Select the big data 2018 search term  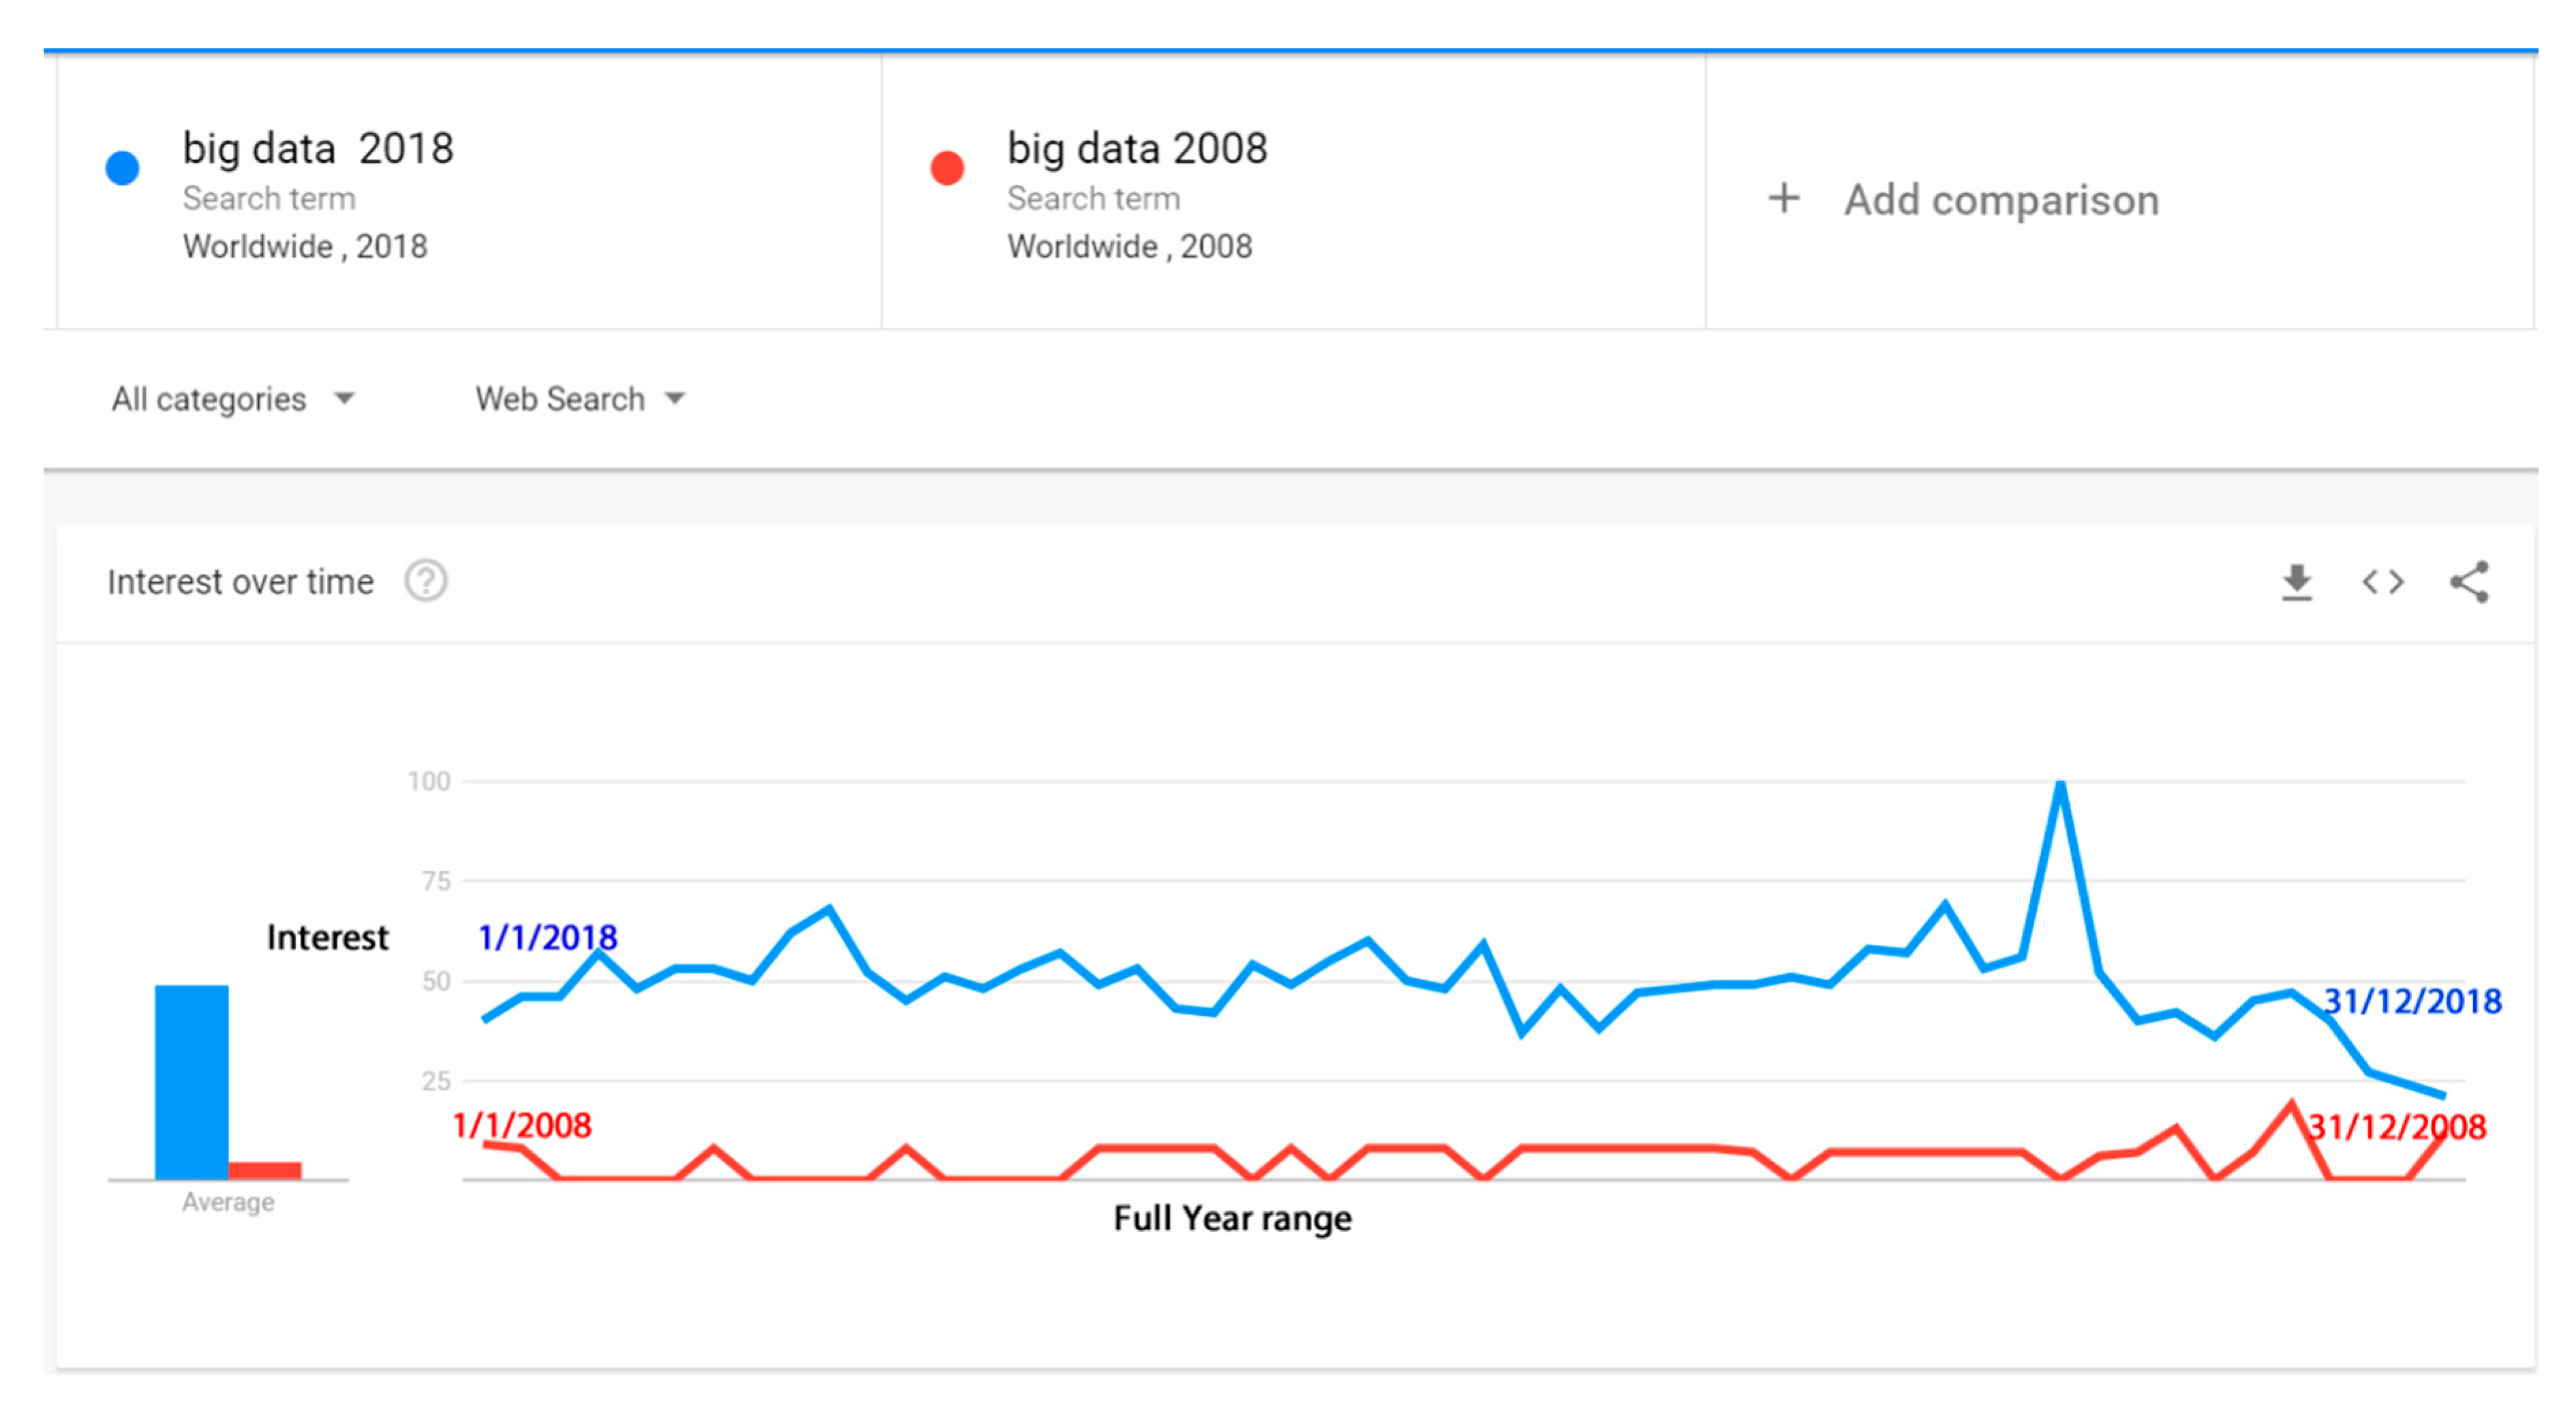click(318, 148)
